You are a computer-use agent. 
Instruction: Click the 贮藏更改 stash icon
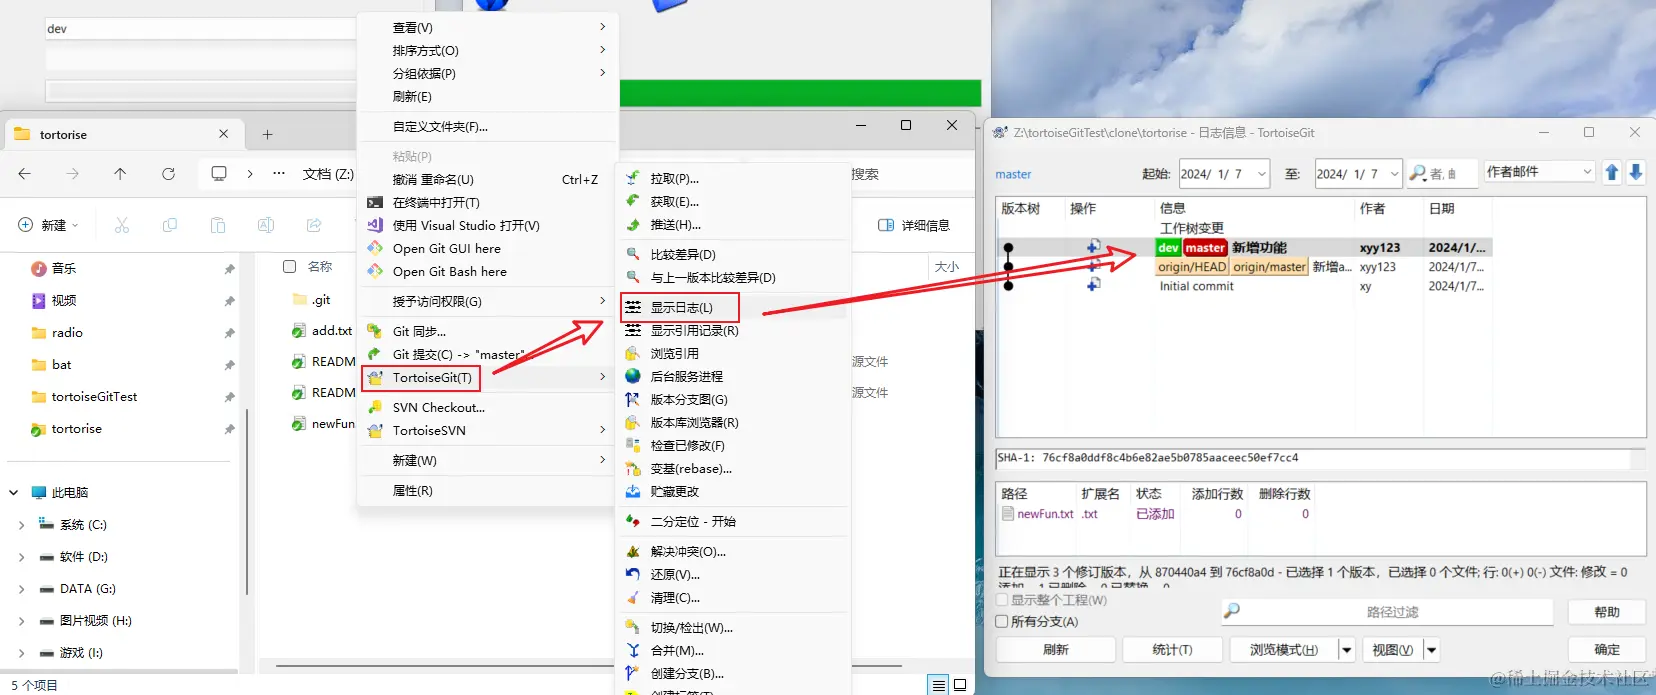[633, 491]
